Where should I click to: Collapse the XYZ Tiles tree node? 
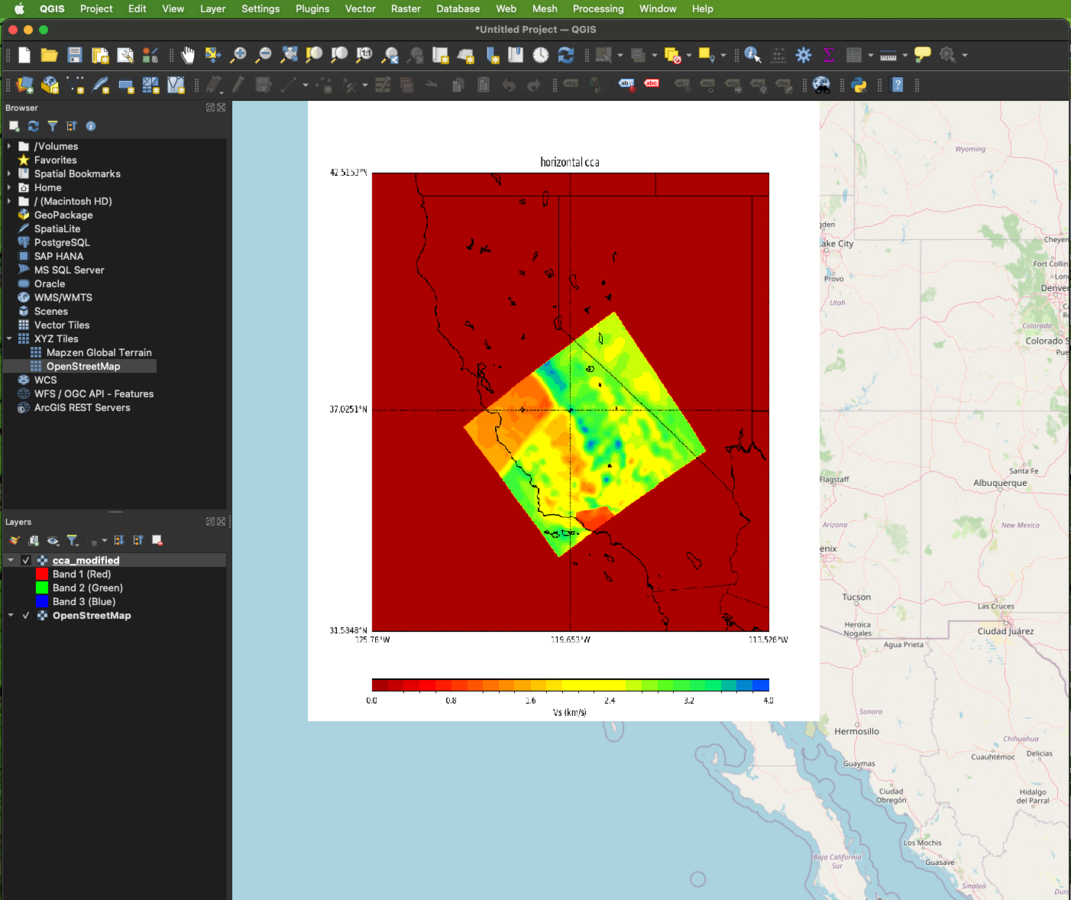point(10,339)
